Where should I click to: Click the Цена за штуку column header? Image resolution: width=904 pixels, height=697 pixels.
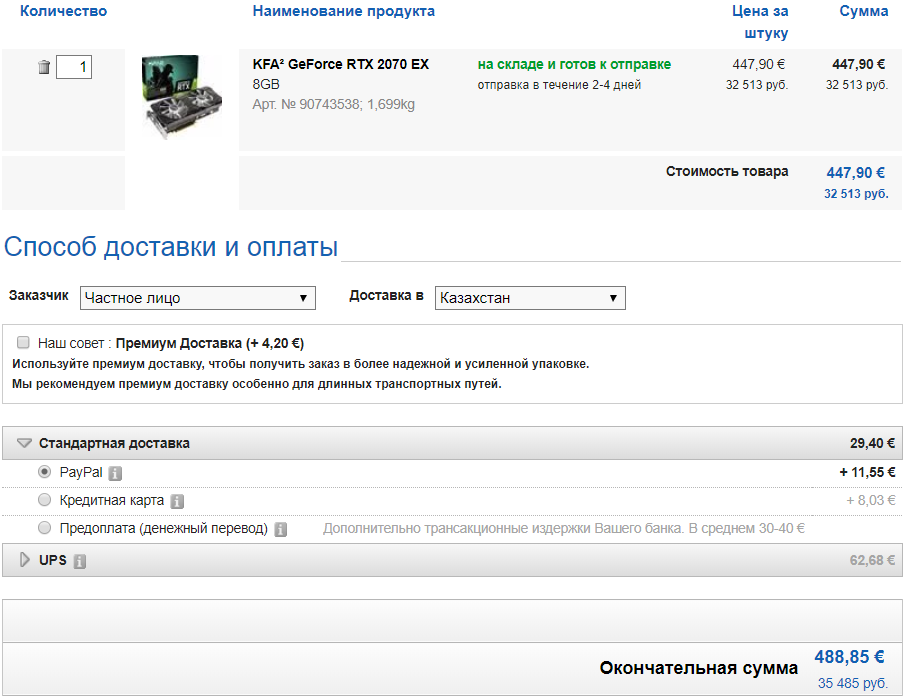[760, 22]
